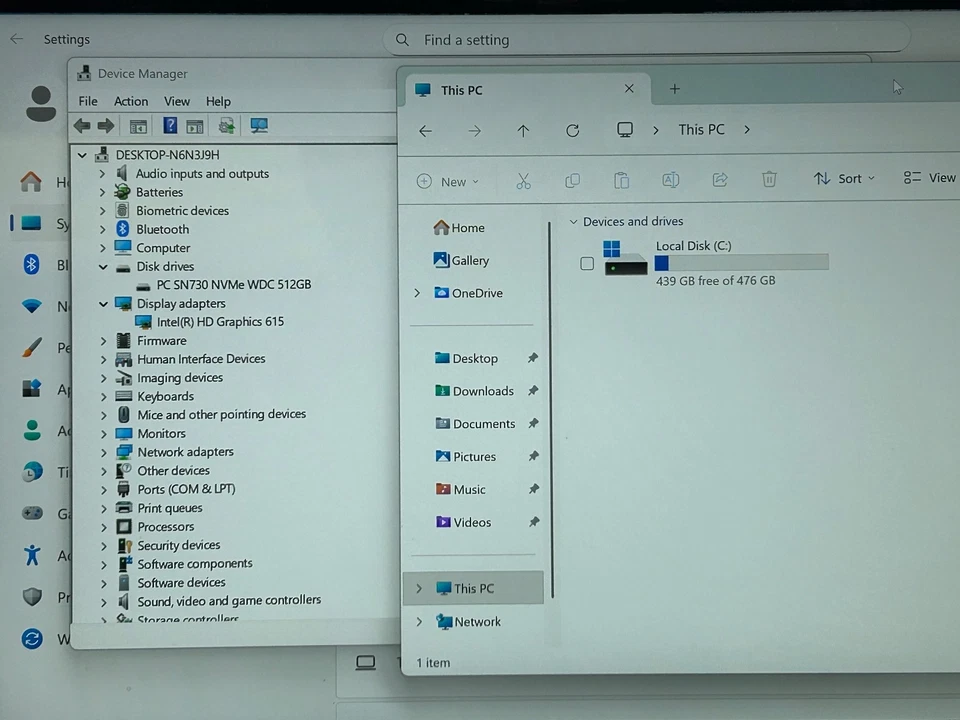
Task: Collapse the Disk drives node
Action: [x=103, y=267]
